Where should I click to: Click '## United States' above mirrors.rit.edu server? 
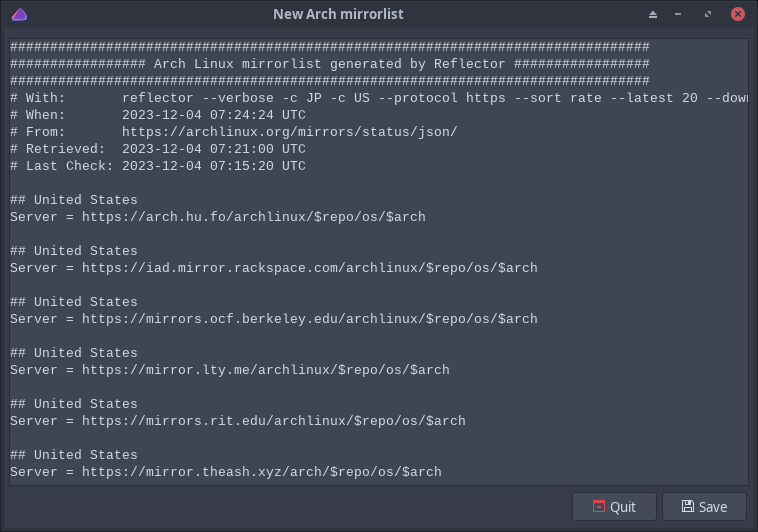pos(74,404)
